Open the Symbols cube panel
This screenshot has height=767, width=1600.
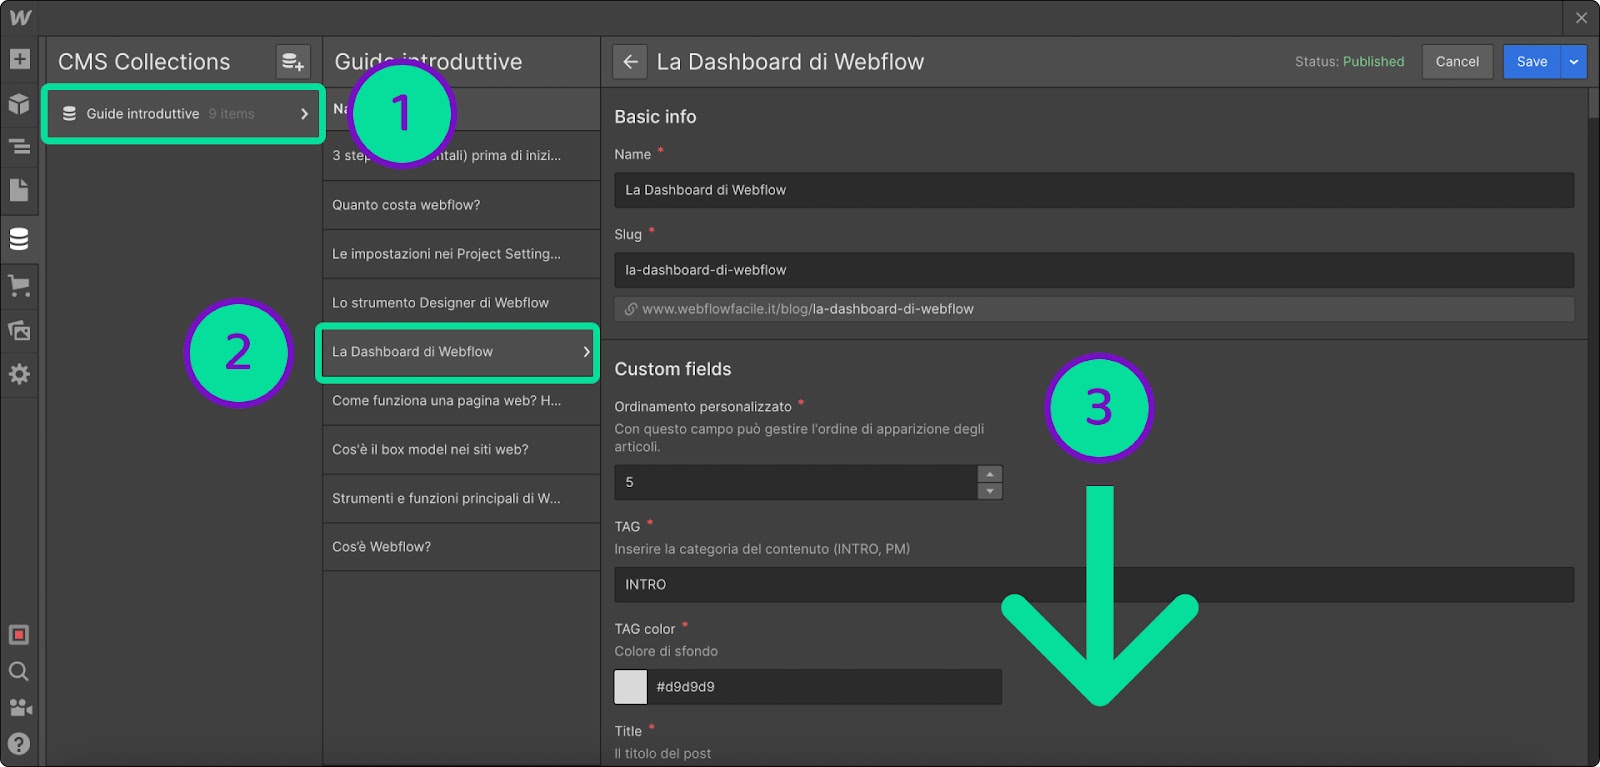pos(19,103)
